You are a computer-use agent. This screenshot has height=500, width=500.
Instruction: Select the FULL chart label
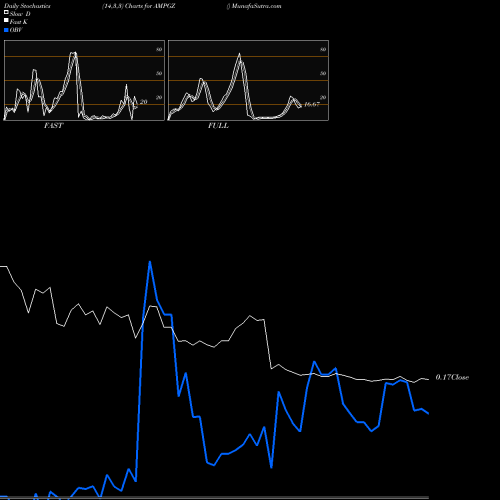(218, 126)
